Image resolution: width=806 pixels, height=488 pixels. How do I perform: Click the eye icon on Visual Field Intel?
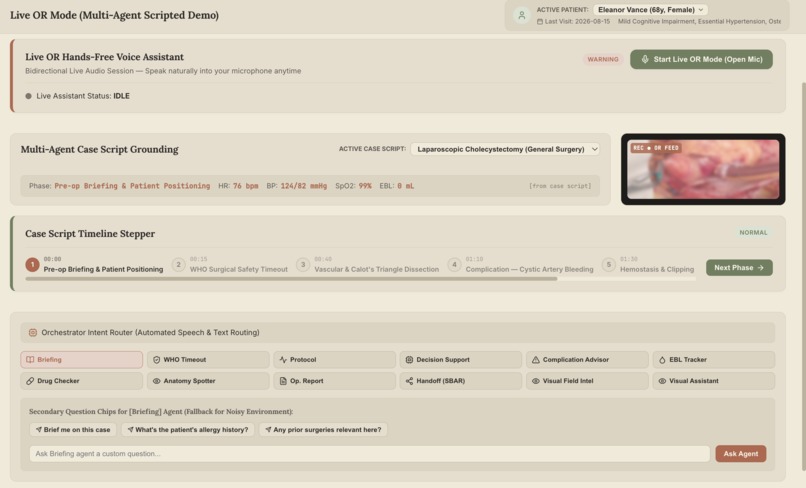click(536, 381)
